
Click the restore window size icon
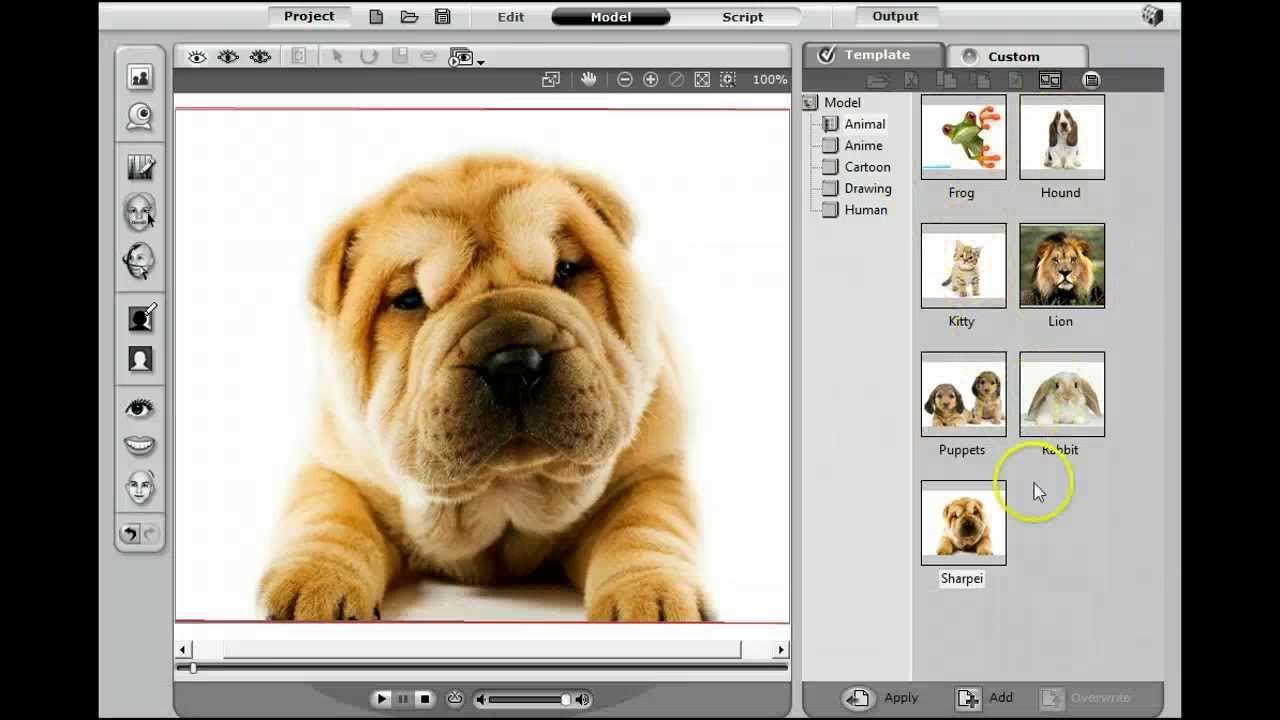[x=551, y=79]
